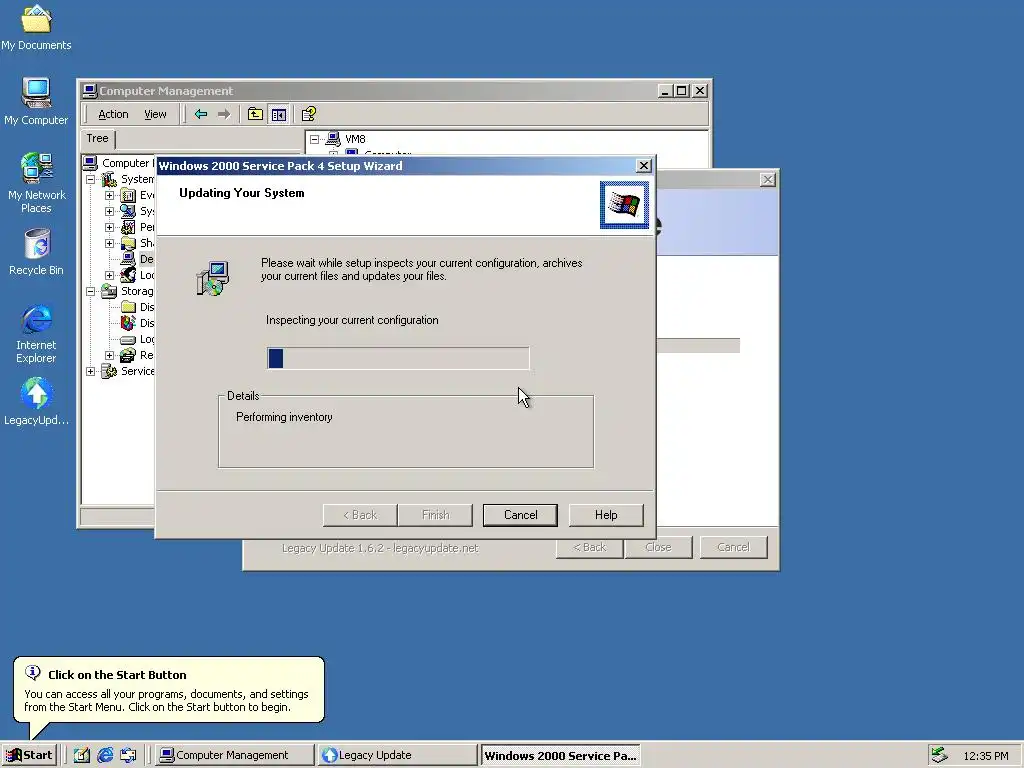Select the VM8 item in right pane
The image size is (1024, 768).
click(x=355, y=139)
